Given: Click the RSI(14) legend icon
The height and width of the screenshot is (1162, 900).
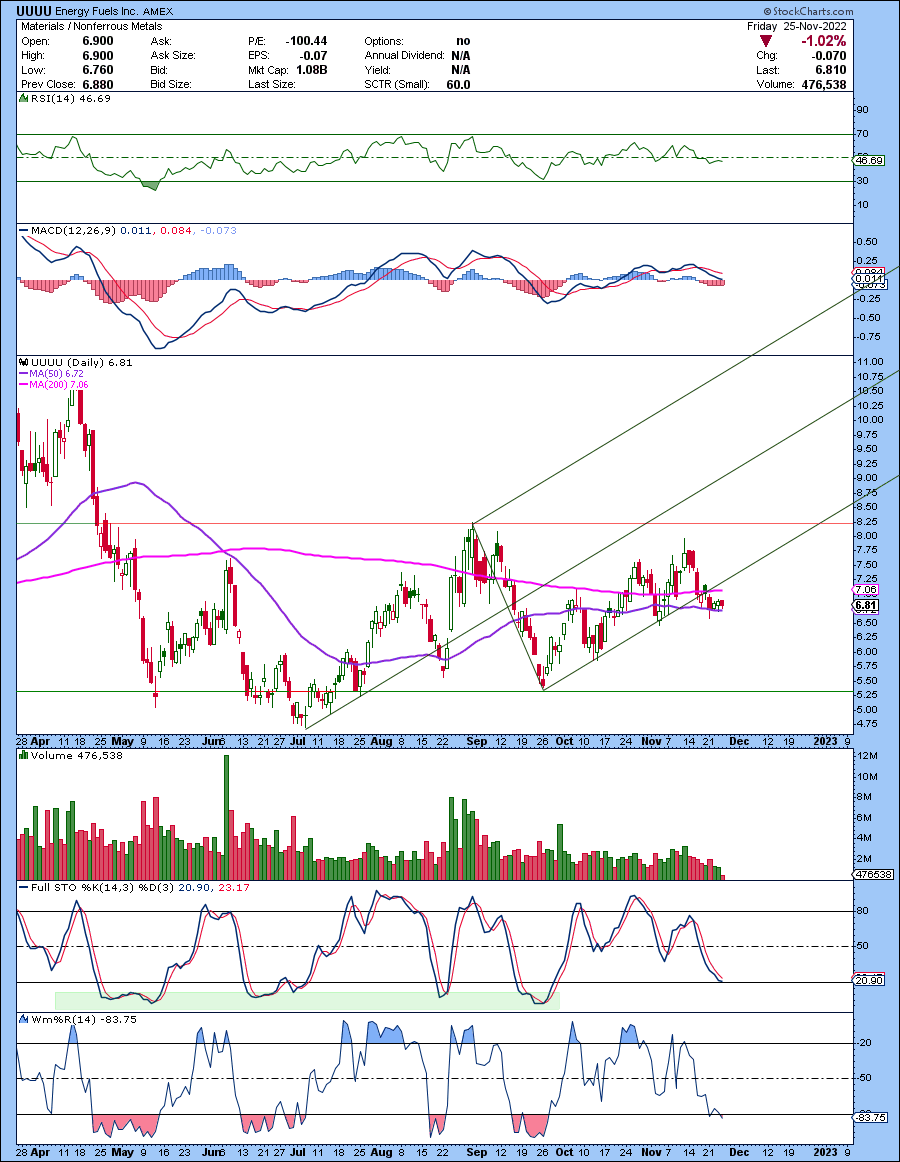Looking at the screenshot, I should [x=24, y=99].
